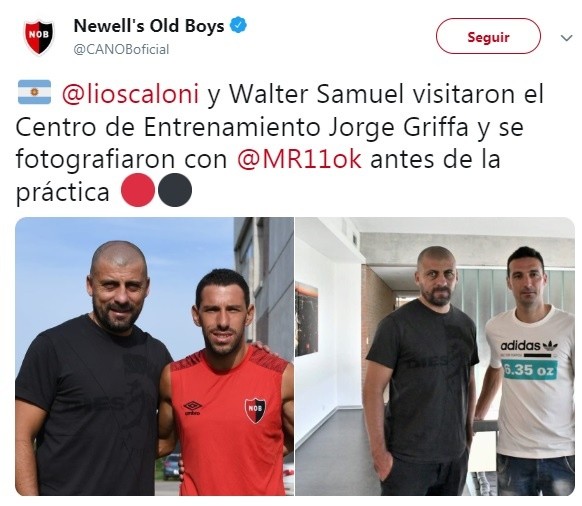This screenshot has width=582, height=506.
Task: Click the Argentina flag emoji
Action: point(35,92)
